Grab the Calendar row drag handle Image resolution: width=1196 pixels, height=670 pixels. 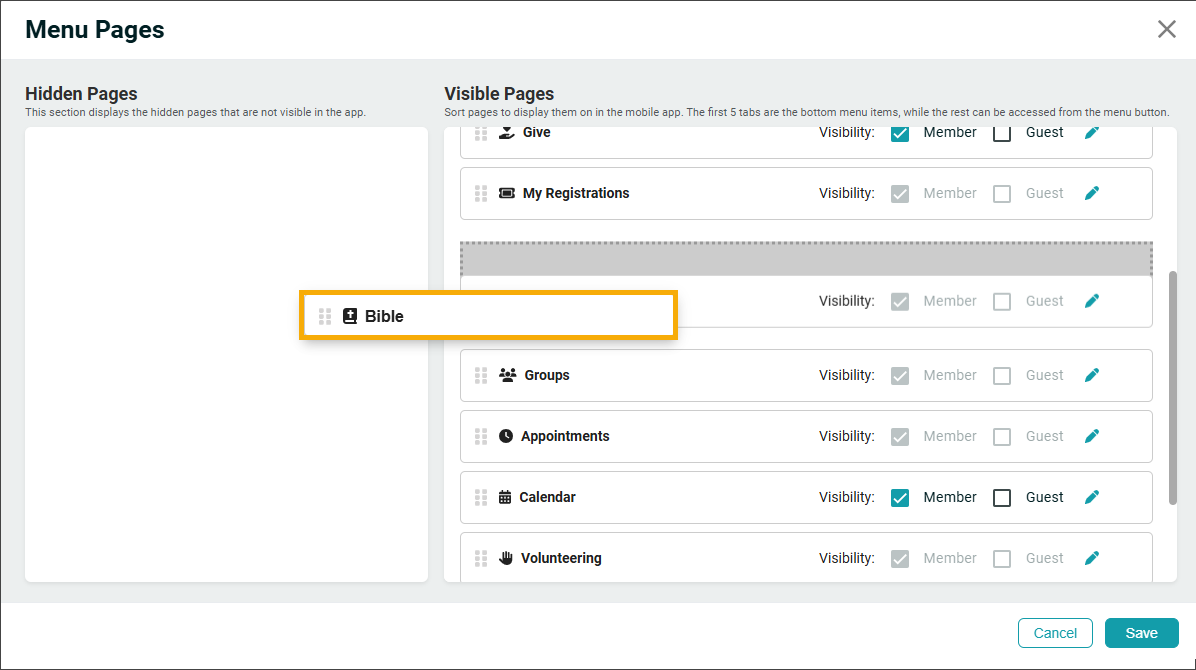pos(481,497)
